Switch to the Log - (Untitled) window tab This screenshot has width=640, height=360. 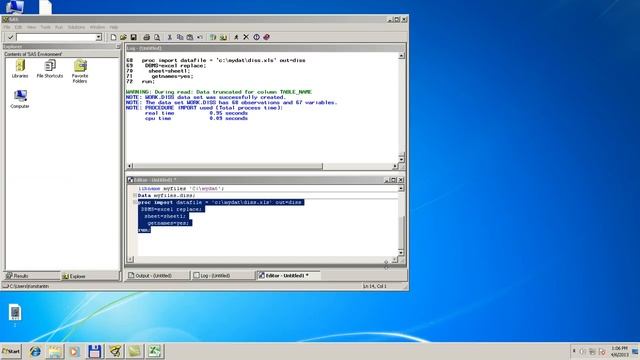pyautogui.click(x=223, y=276)
